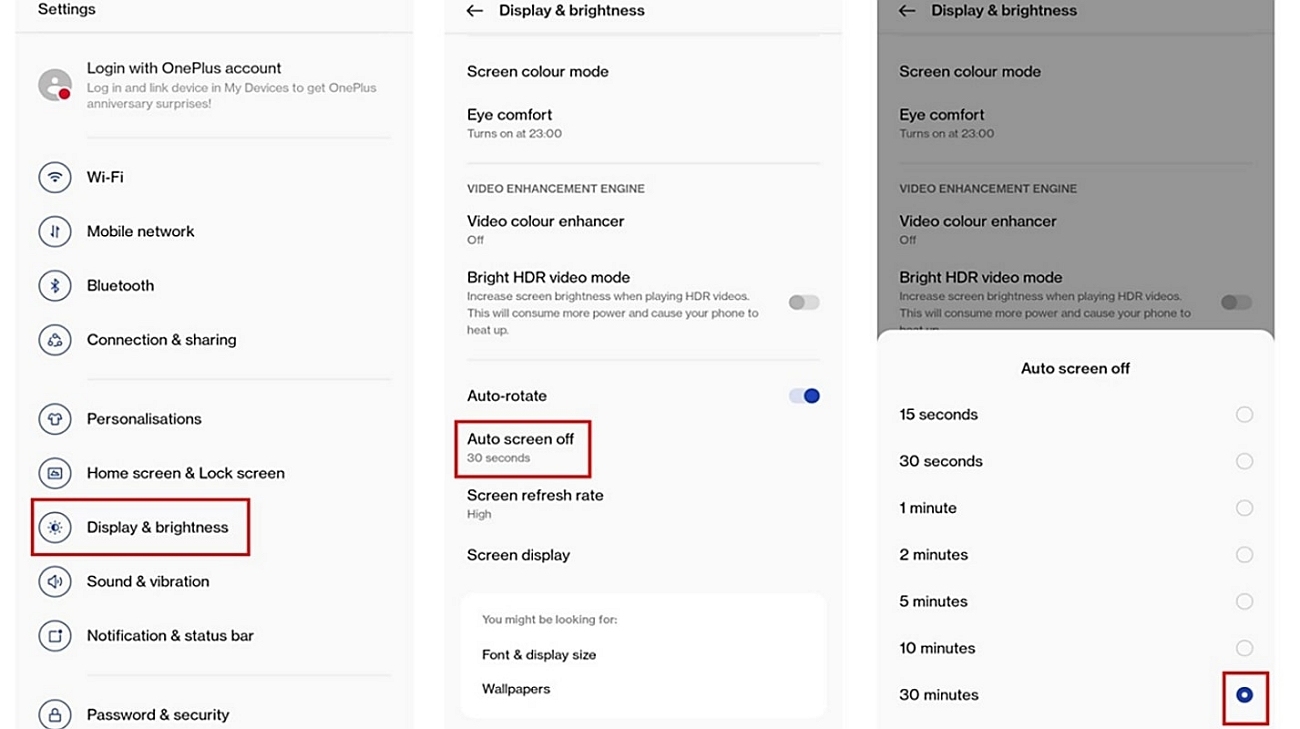Select the 10 minutes radio button
Image resolution: width=1300 pixels, height=729 pixels.
[1244, 648]
